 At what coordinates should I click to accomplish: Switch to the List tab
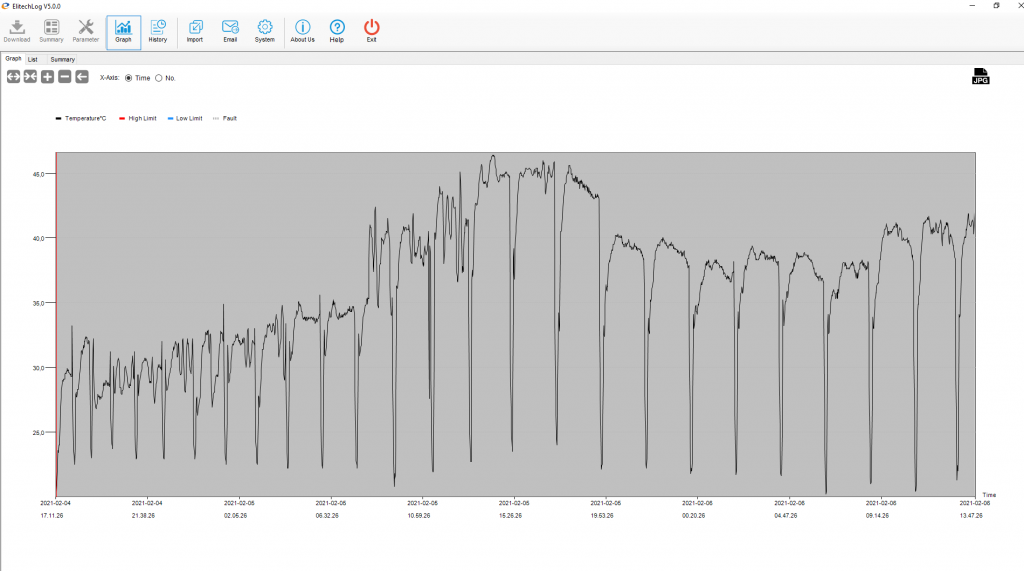(x=33, y=59)
